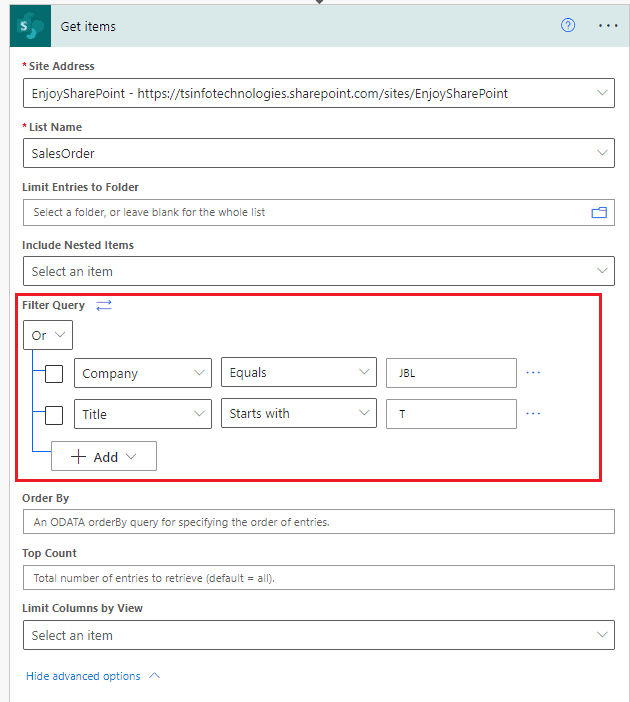Expand the Include Nested Items dropdown

coord(319,271)
